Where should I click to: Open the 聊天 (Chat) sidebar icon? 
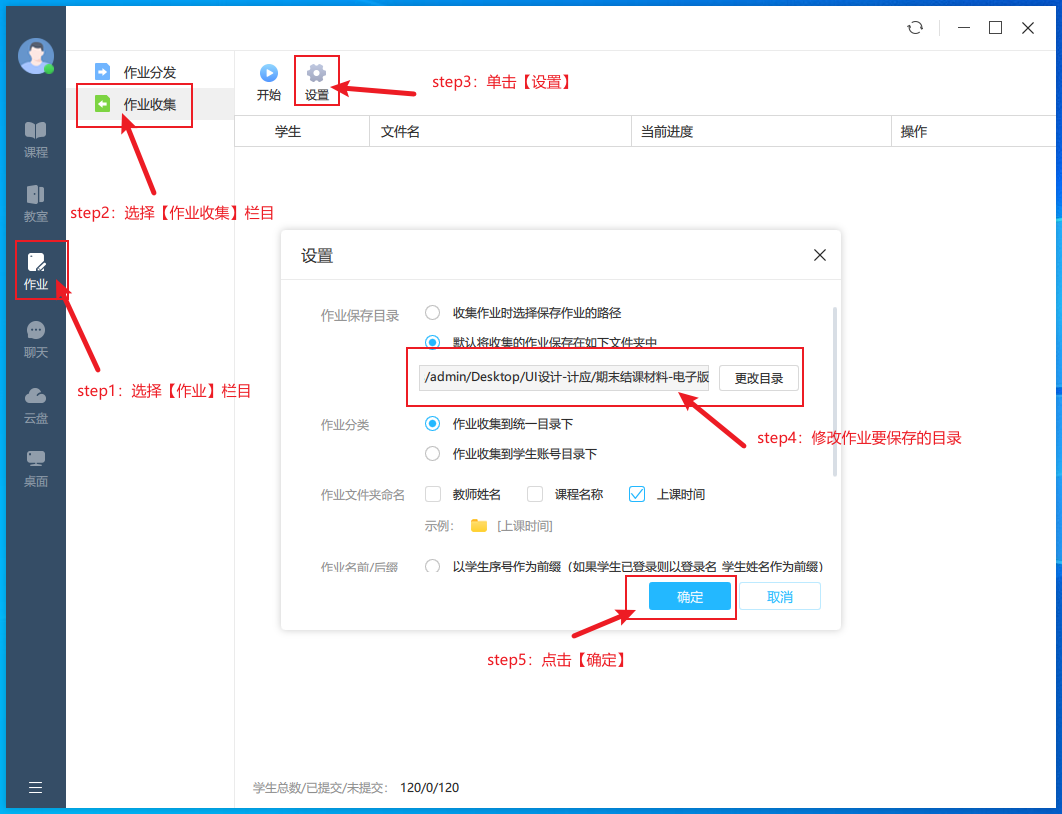pyautogui.click(x=36, y=339)
